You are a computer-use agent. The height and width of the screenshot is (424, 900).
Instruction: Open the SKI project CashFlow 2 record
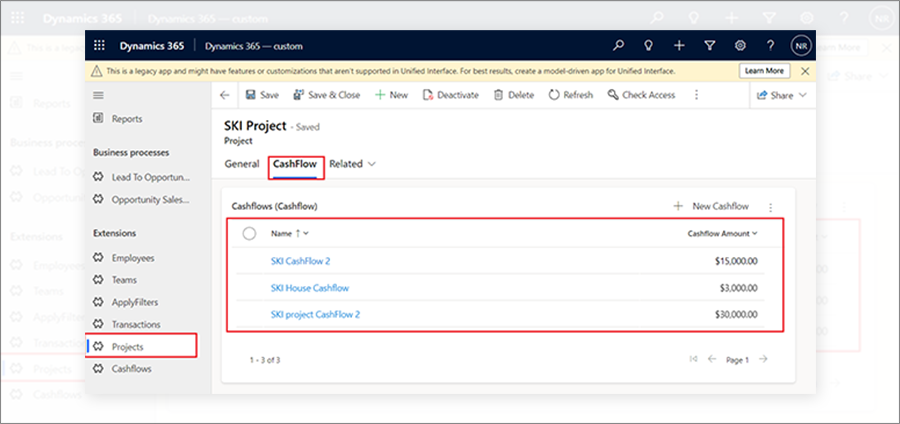tap(316, 314)
